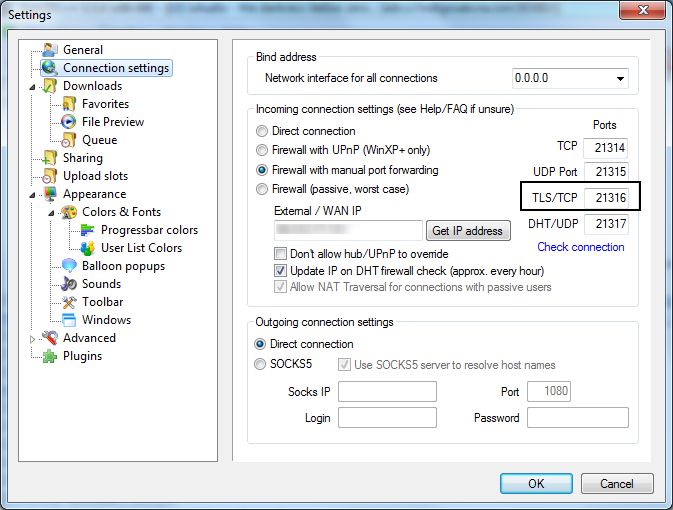Click the File Preview player icon
The height and width of the screenshot is (510, 673).
click(69, 122)
